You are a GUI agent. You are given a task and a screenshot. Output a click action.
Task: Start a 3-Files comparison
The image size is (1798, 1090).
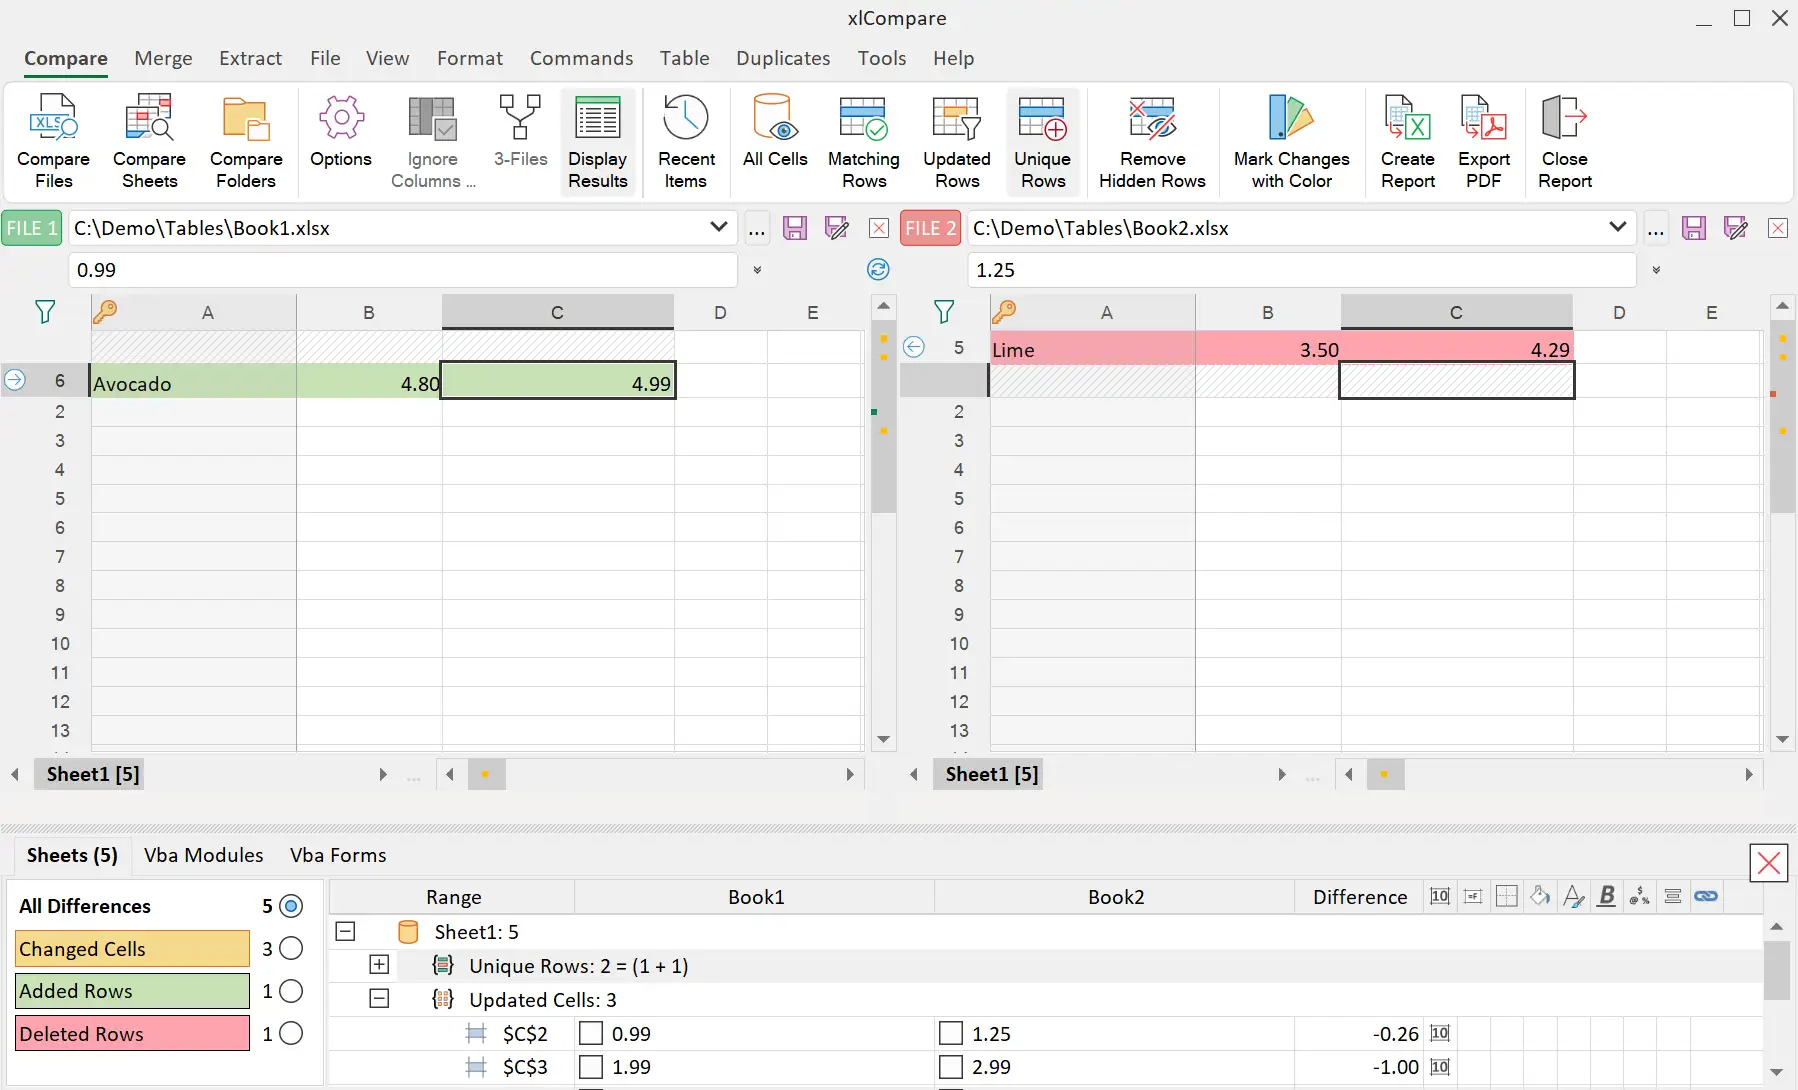coord(520,132)
